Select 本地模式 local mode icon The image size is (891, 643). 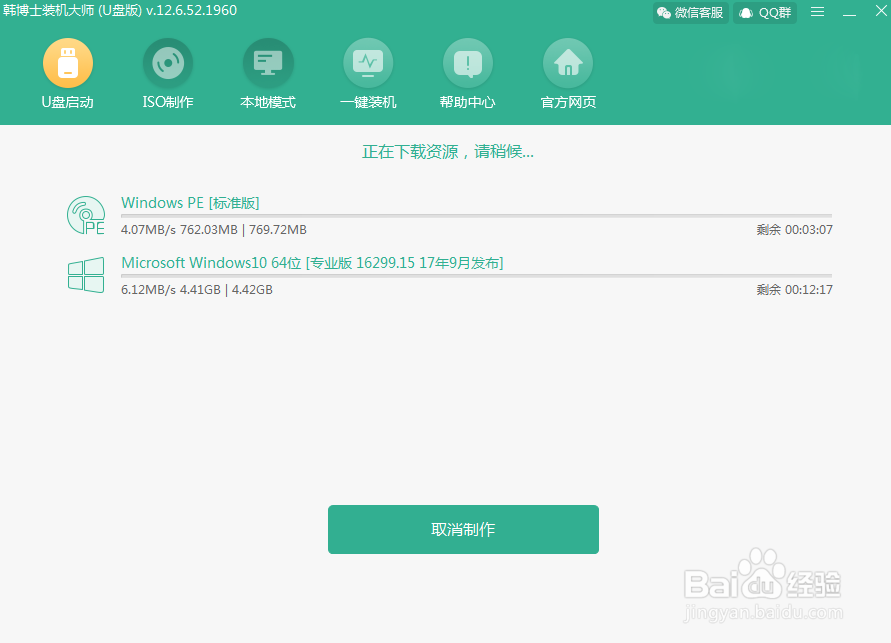point(268,63)
